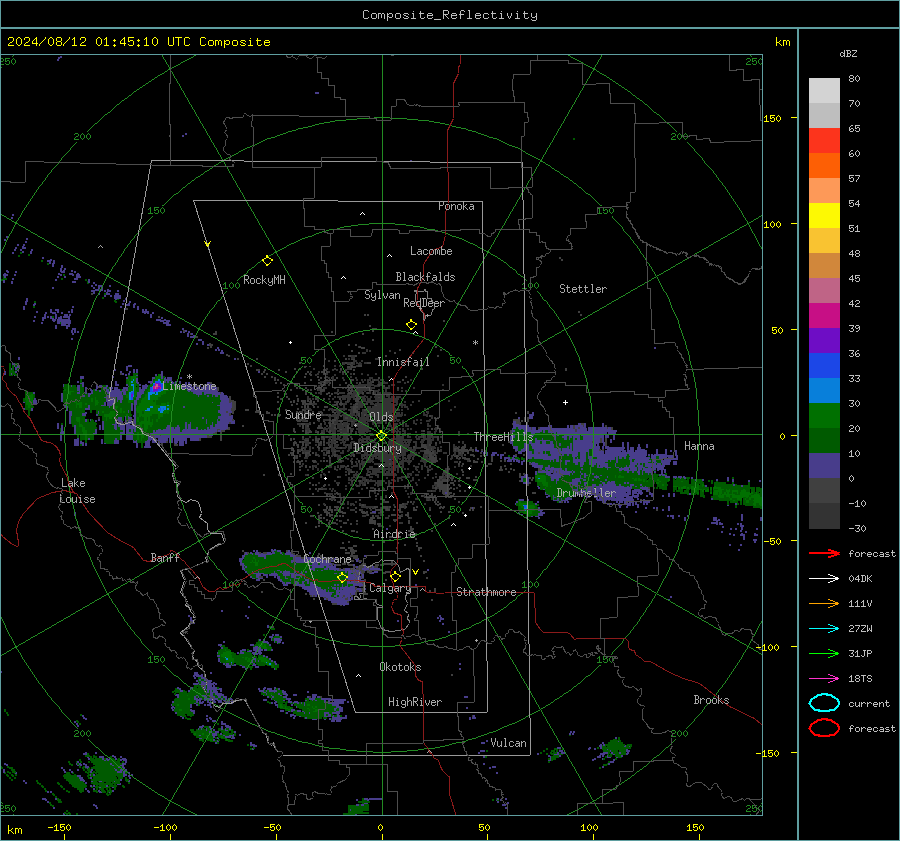Click the red forecast ellipse icon
This screenshot has width=900, height=841.
click(824, 728)
